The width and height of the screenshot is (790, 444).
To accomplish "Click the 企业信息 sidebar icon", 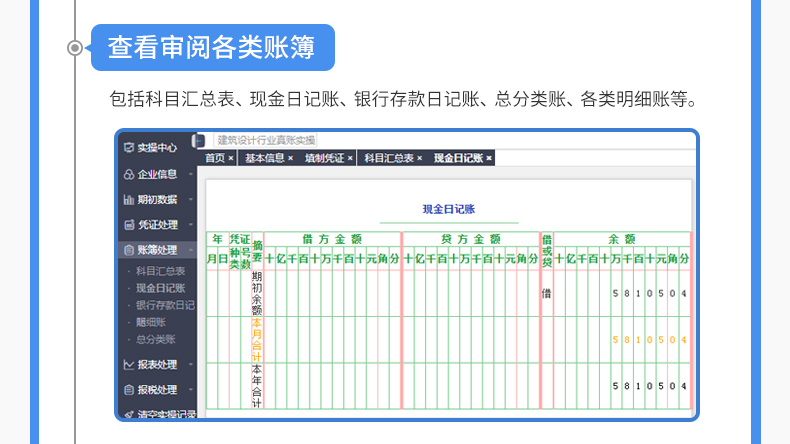I will (128, 174).
